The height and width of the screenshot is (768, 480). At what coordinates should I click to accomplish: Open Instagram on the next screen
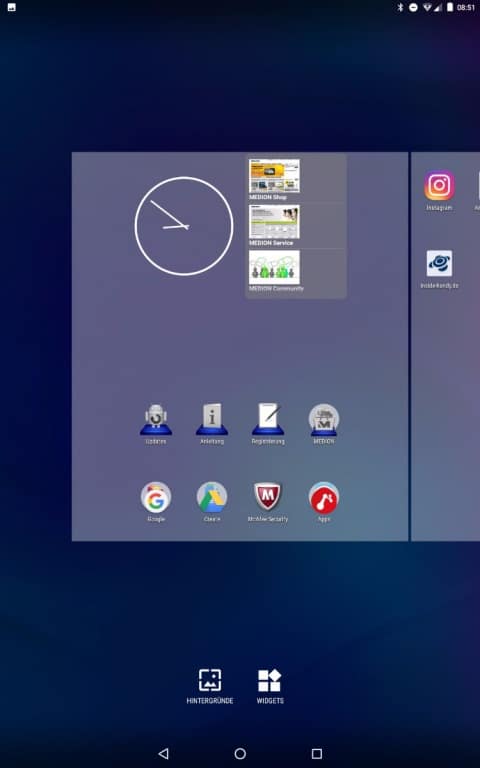(x=439, y=186)
